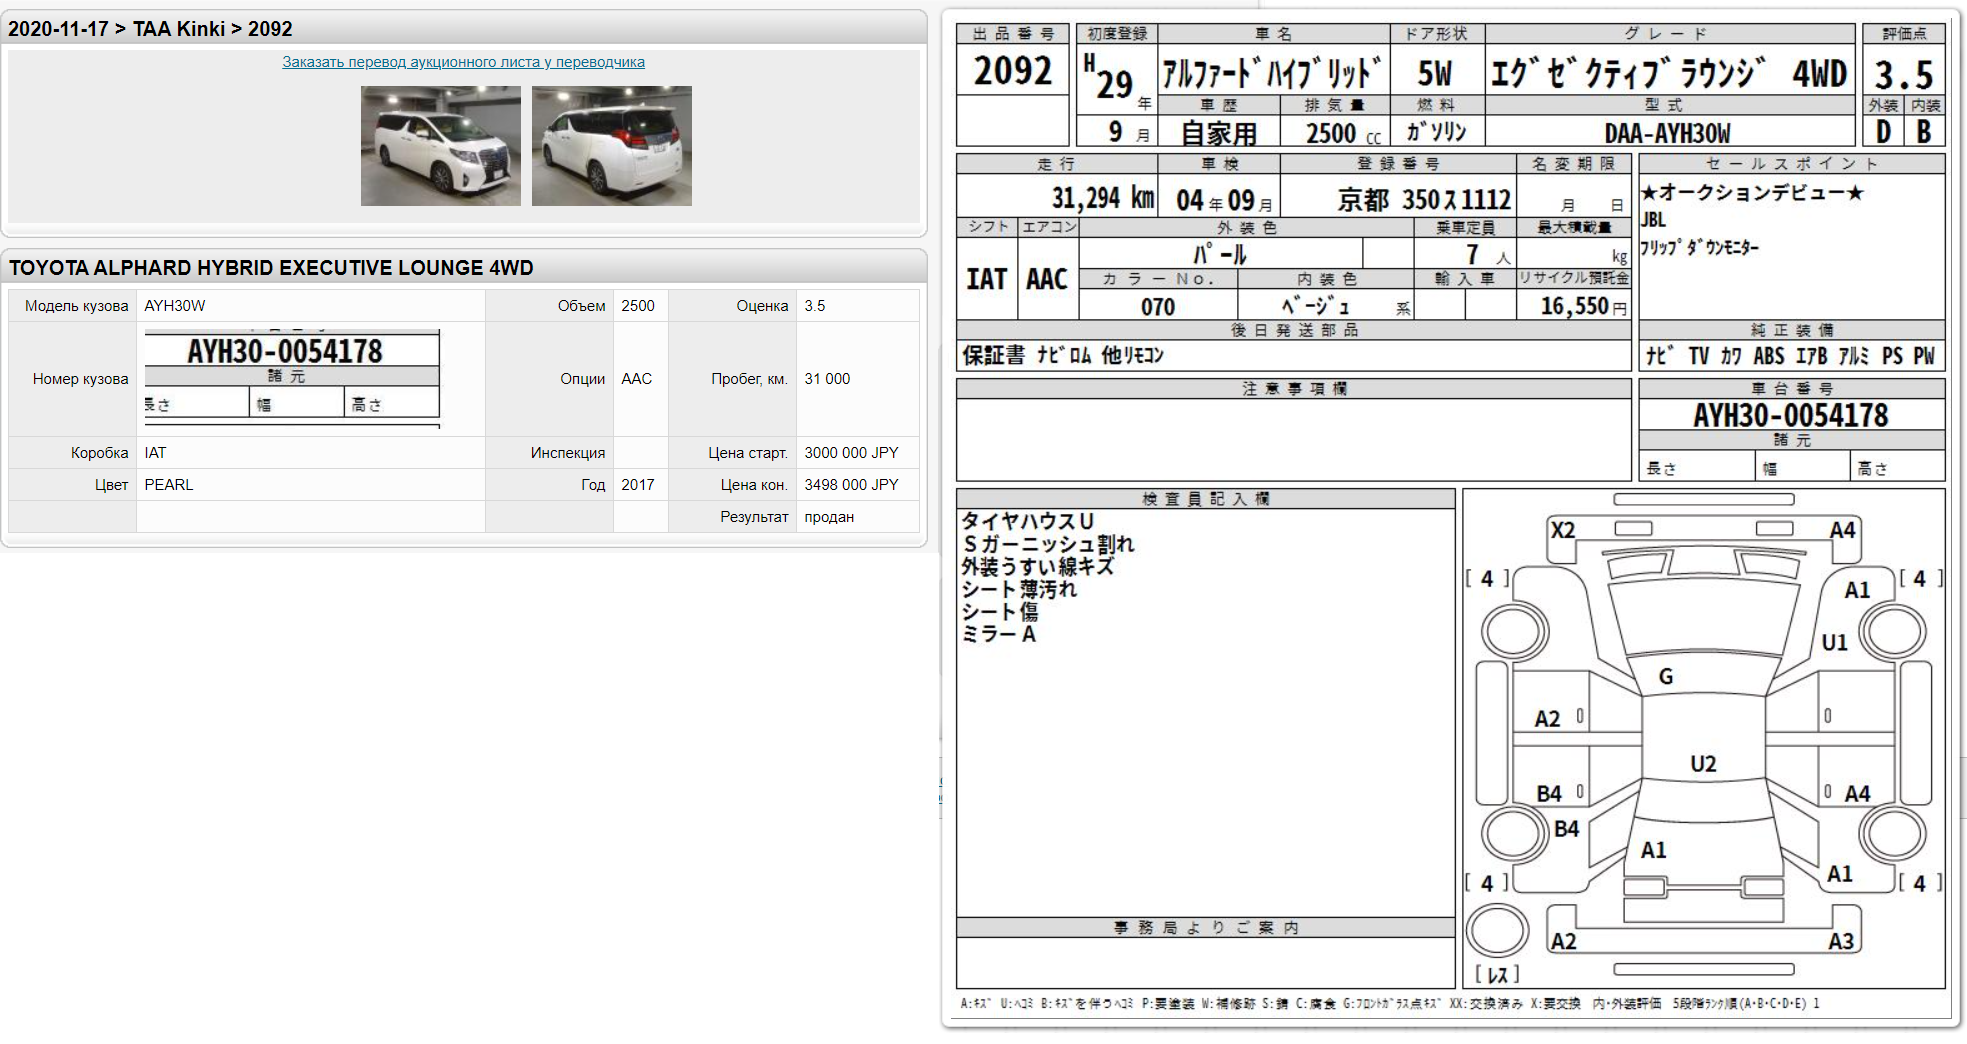Select engine volume value 2500 in table
1967x1044 pixels.
(638, 306)
